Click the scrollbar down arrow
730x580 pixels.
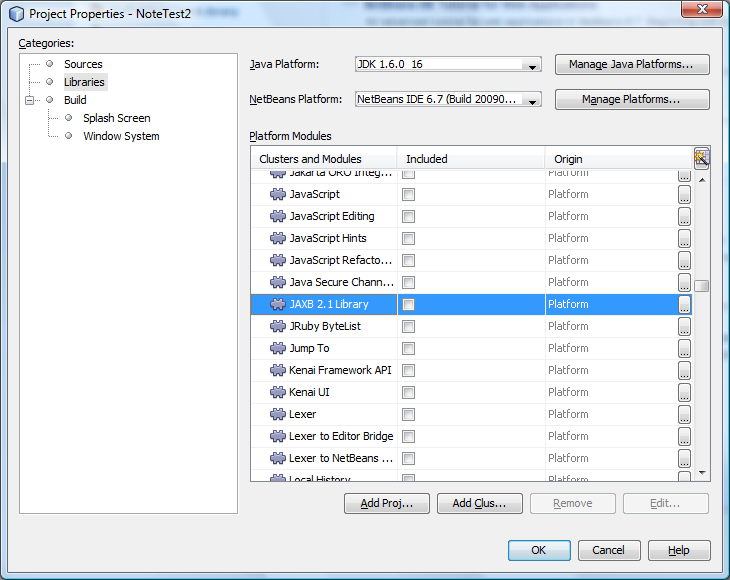[702, 473]
